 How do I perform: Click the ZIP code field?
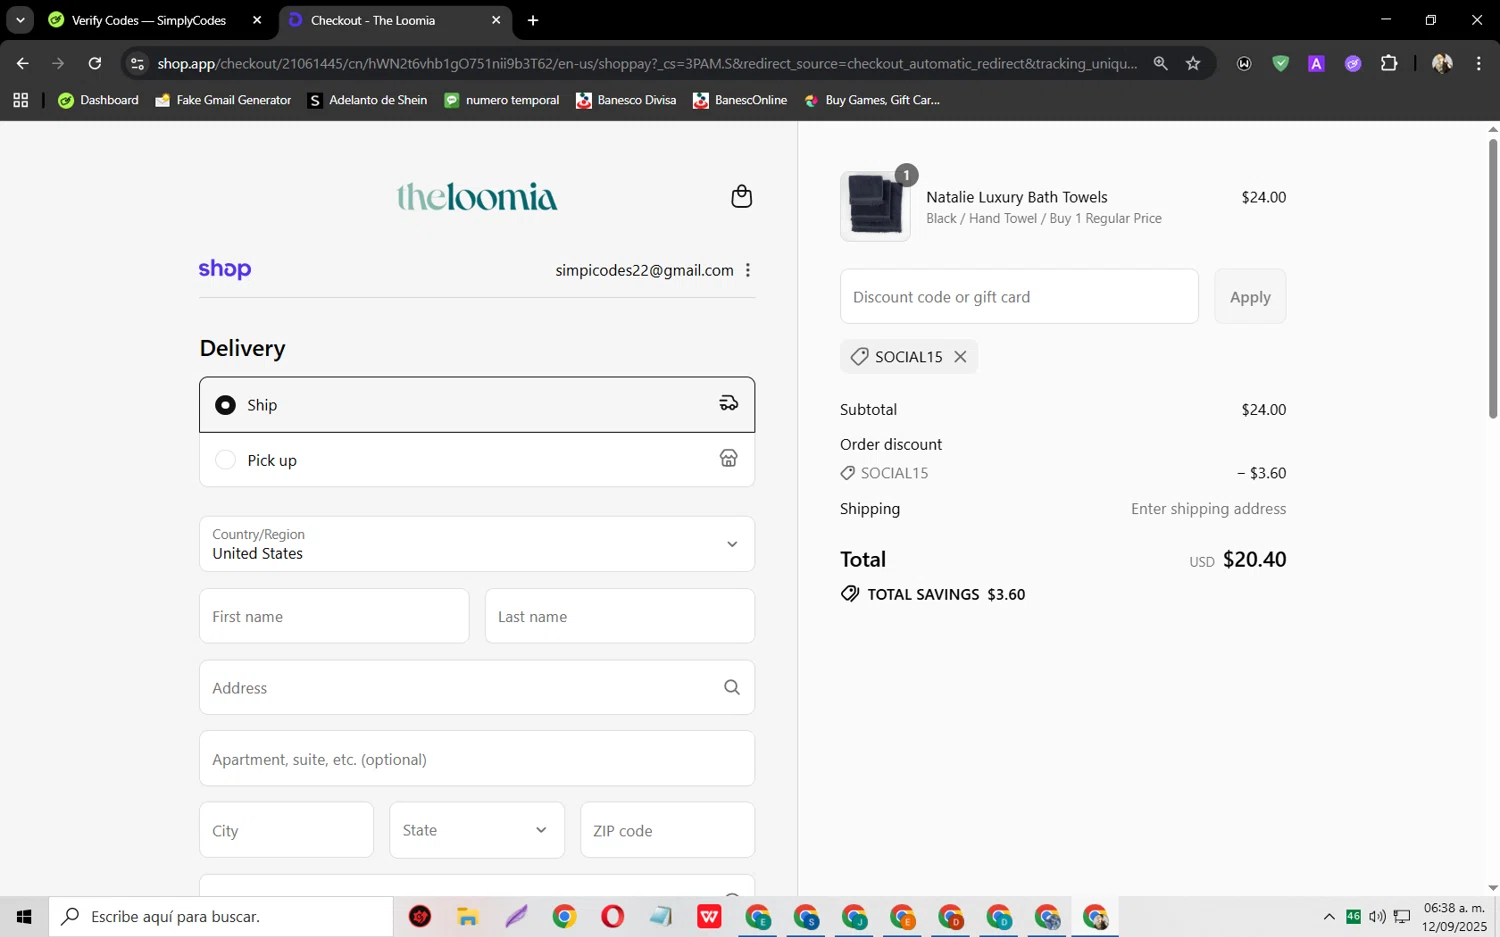[x=667, y=830]
